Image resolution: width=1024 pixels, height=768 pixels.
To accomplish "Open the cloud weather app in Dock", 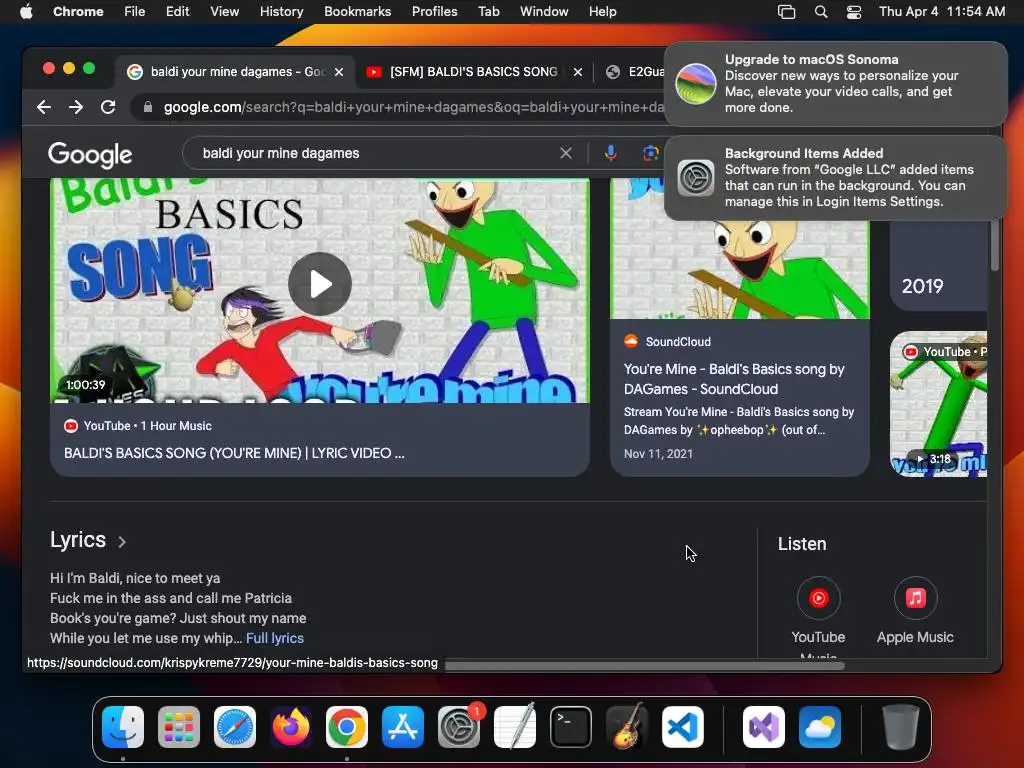I will [820, 727].
